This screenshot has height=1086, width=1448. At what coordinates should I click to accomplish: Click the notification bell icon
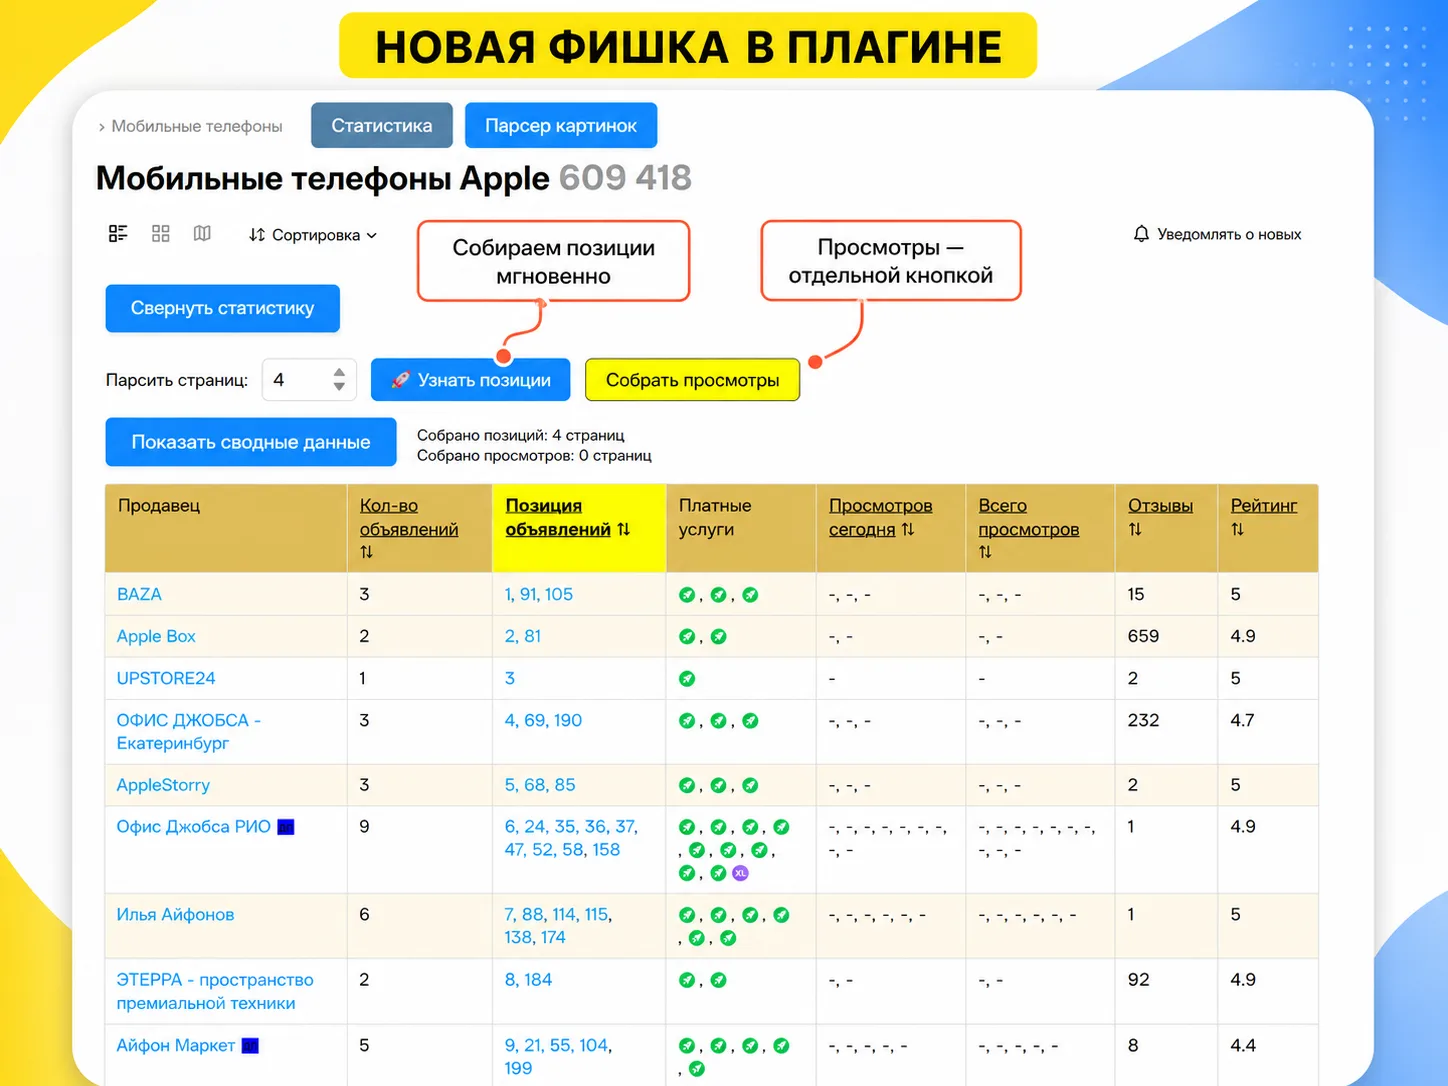point(1141,234)
